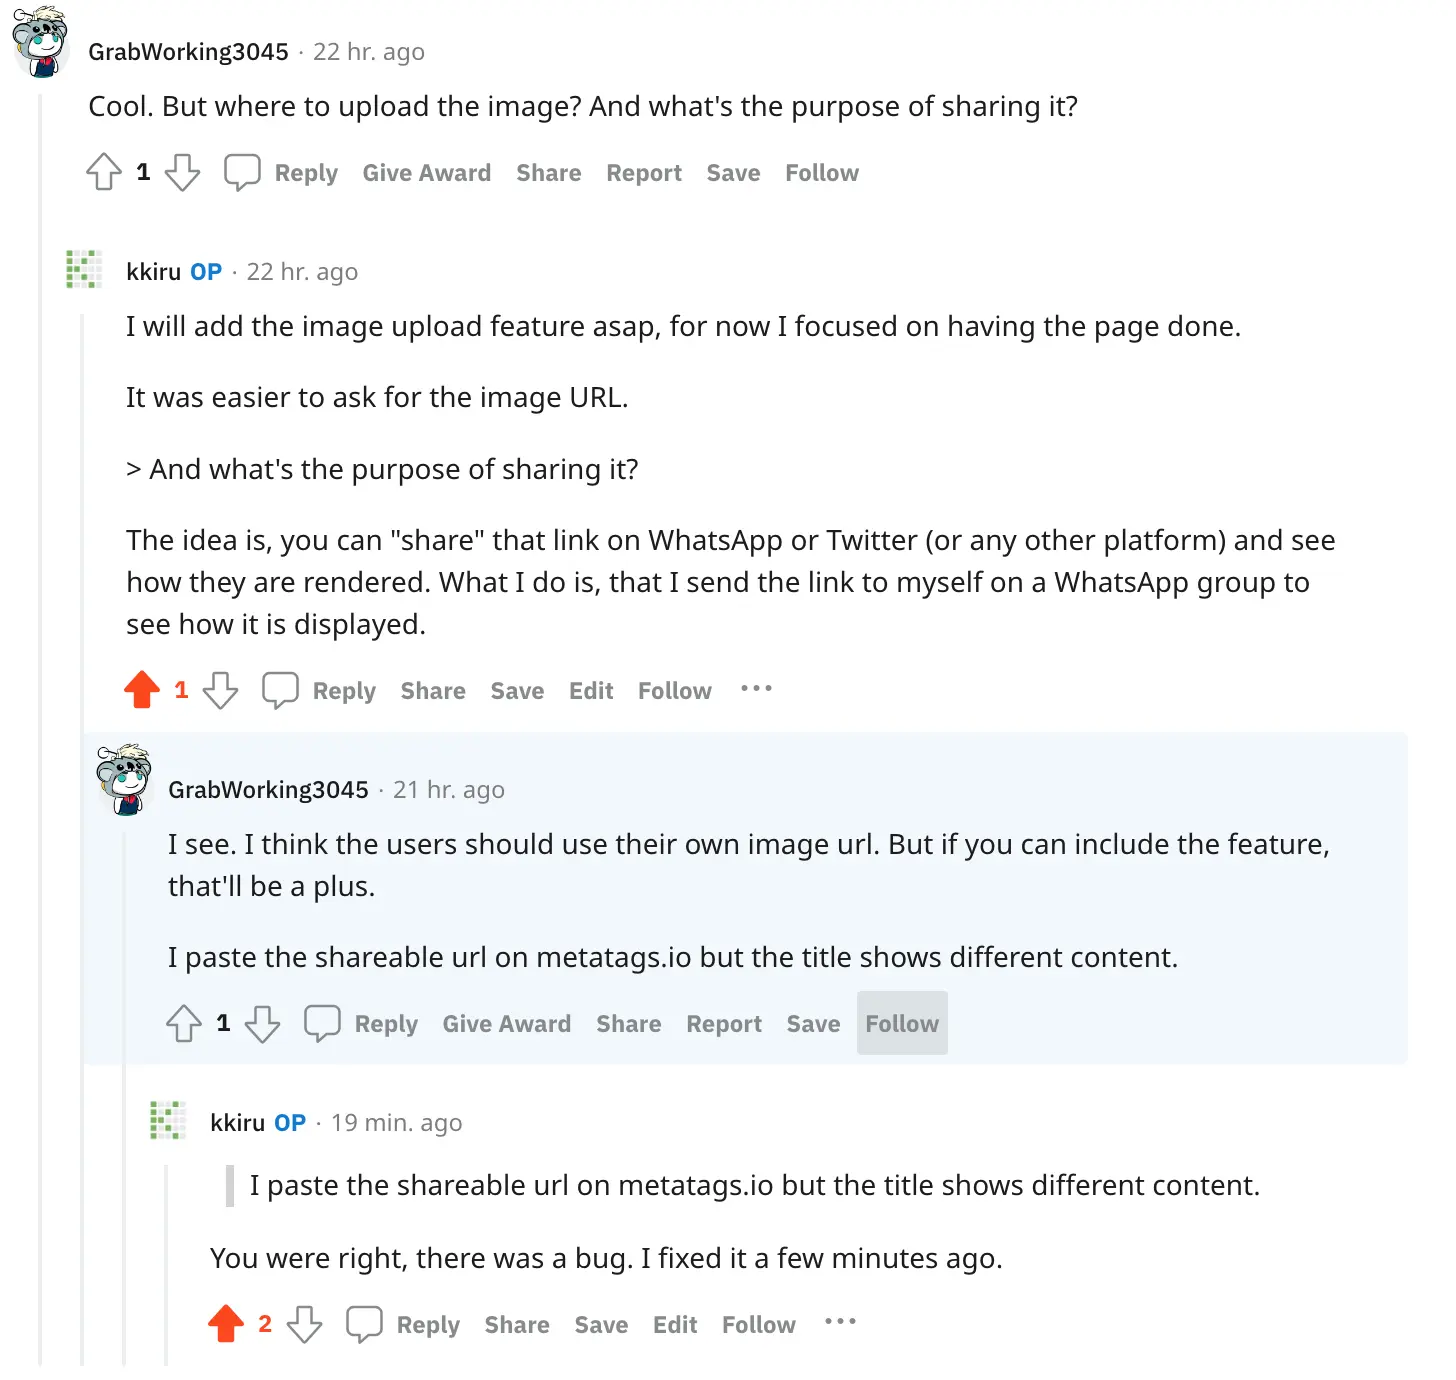Upvote GrabWorking3045's top comment
Image resolution: width=1456 pixels, height=1380 pixels.
coord(104,172)
